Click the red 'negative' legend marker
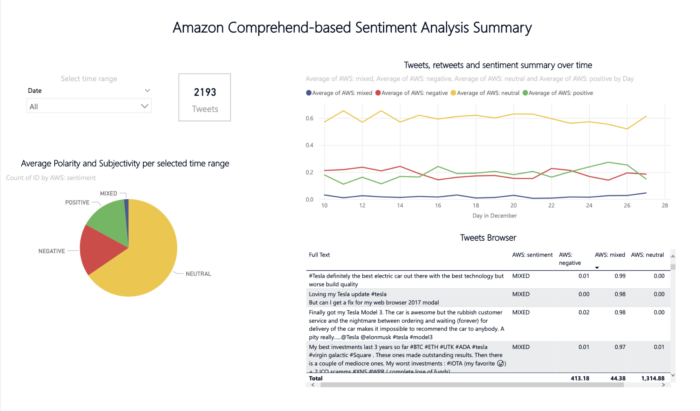 coord(380,93)
